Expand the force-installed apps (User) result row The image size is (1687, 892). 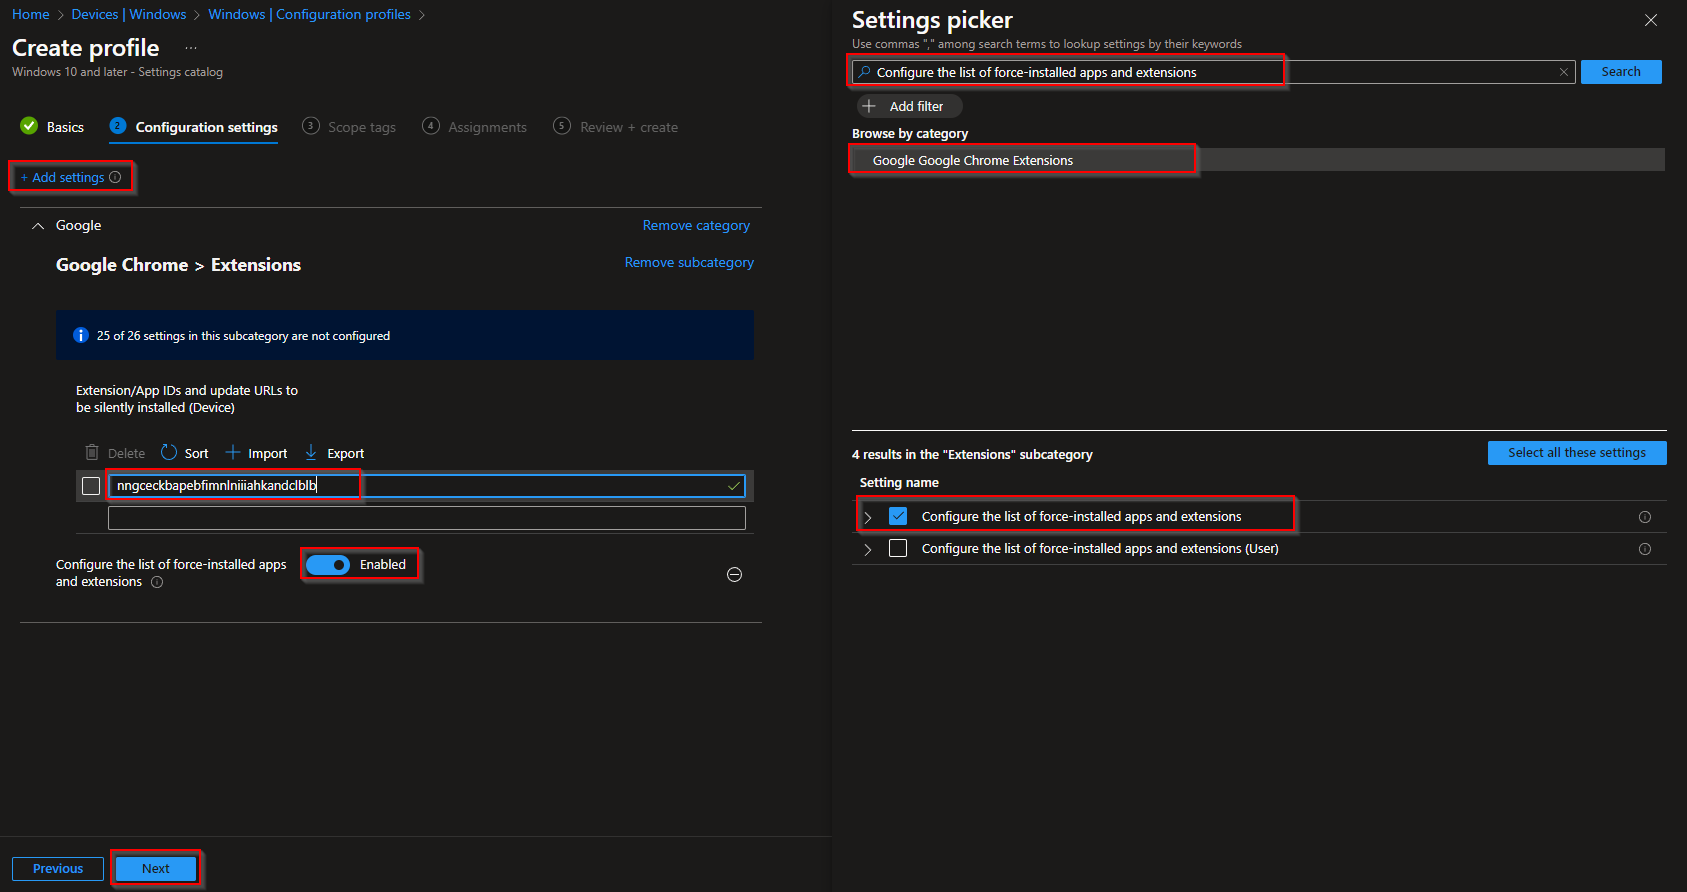868,549
